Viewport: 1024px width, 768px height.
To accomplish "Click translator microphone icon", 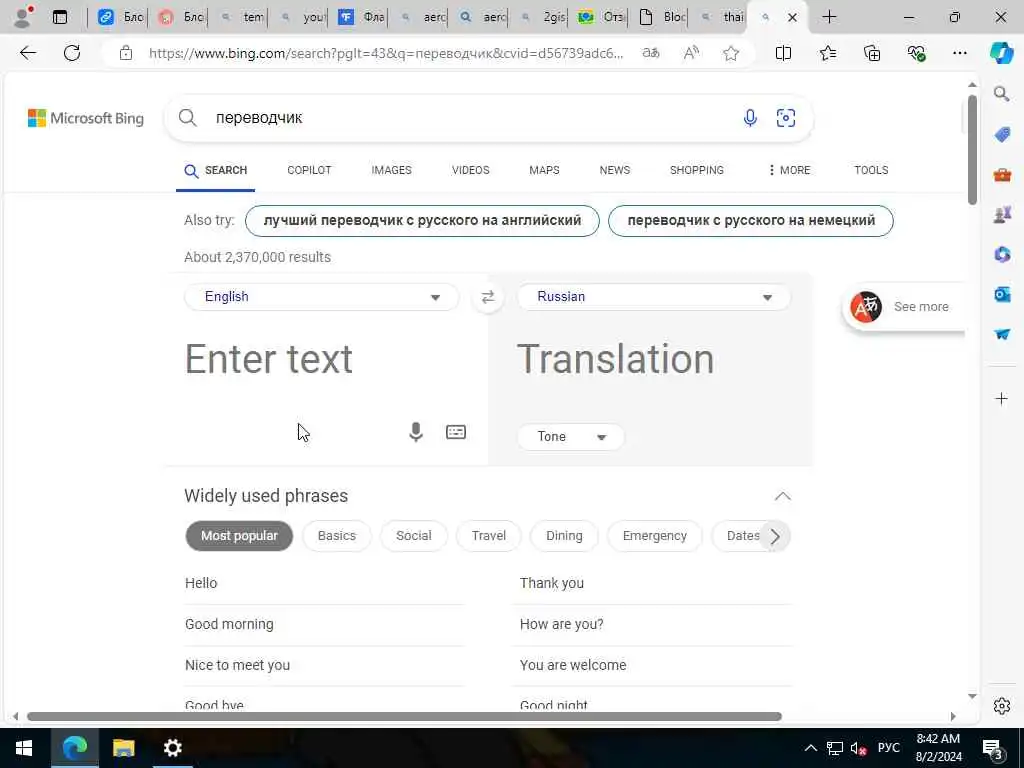I will 416,432.
